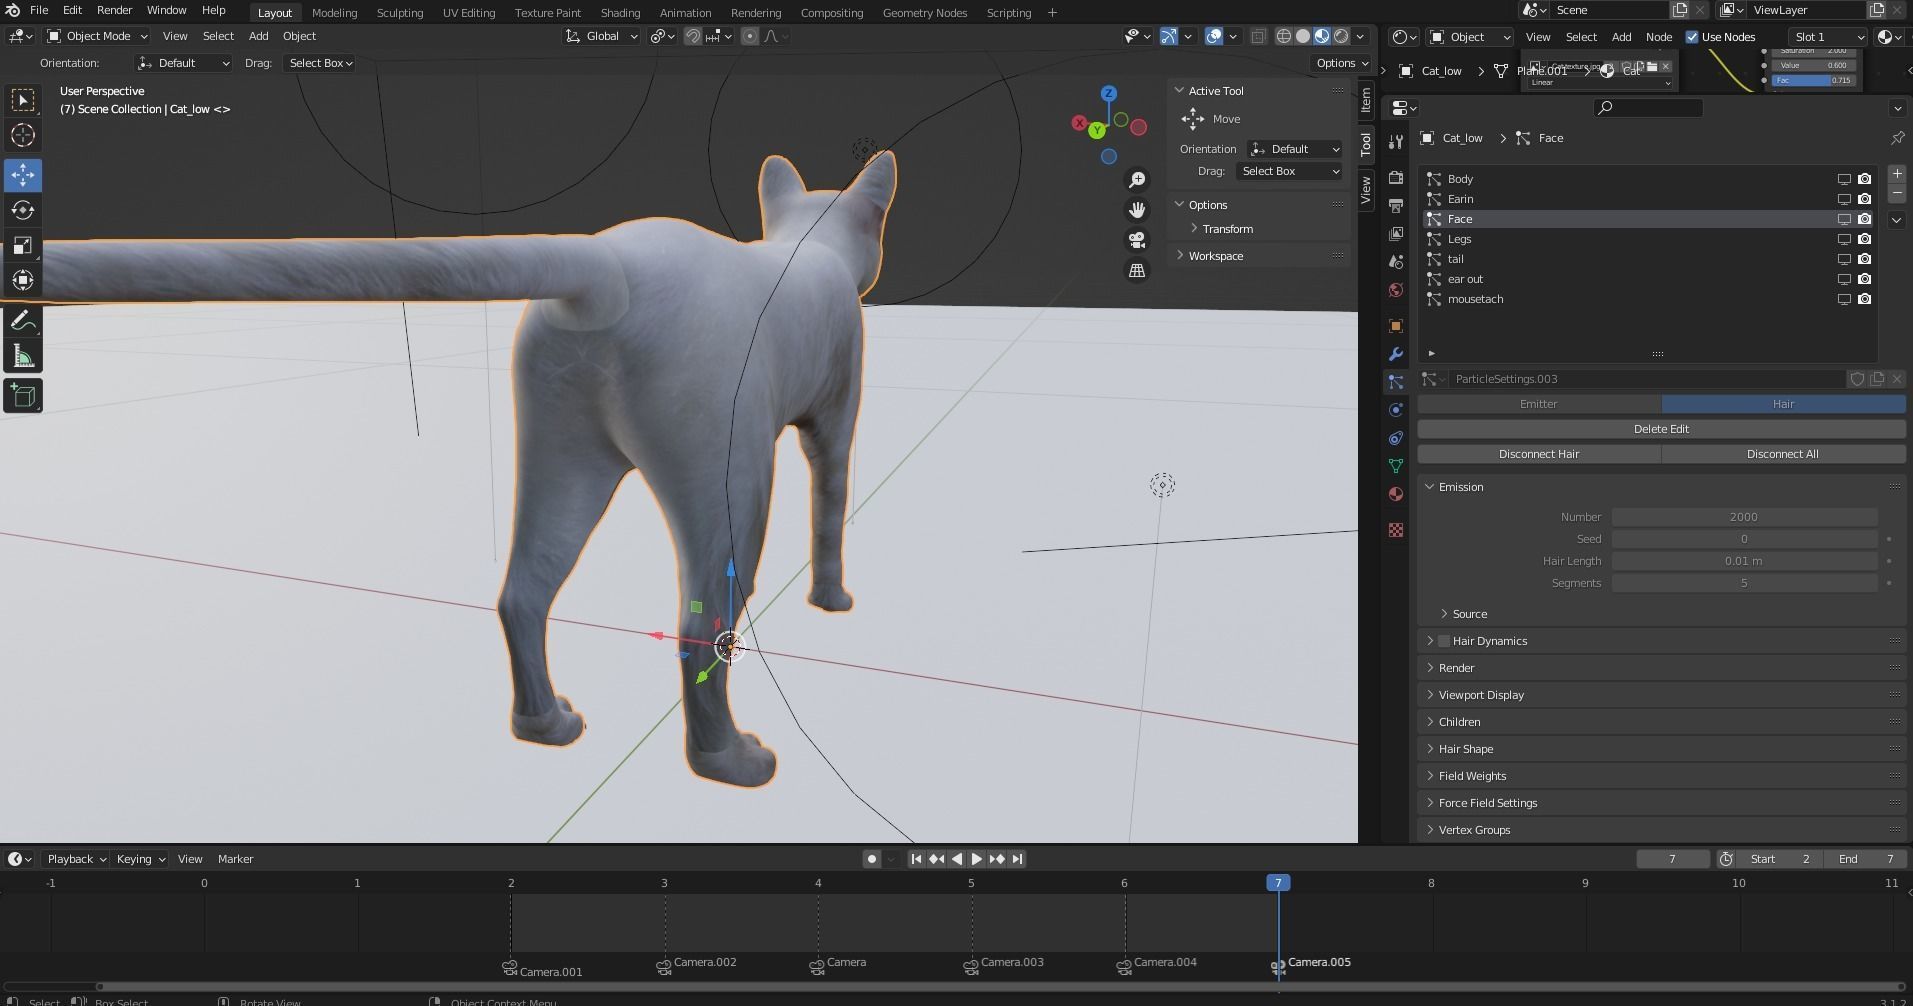Click the Disconnect All button
Image resolution: width=1913 pixels, height=1006 pixels.
tap(1783, 454)
